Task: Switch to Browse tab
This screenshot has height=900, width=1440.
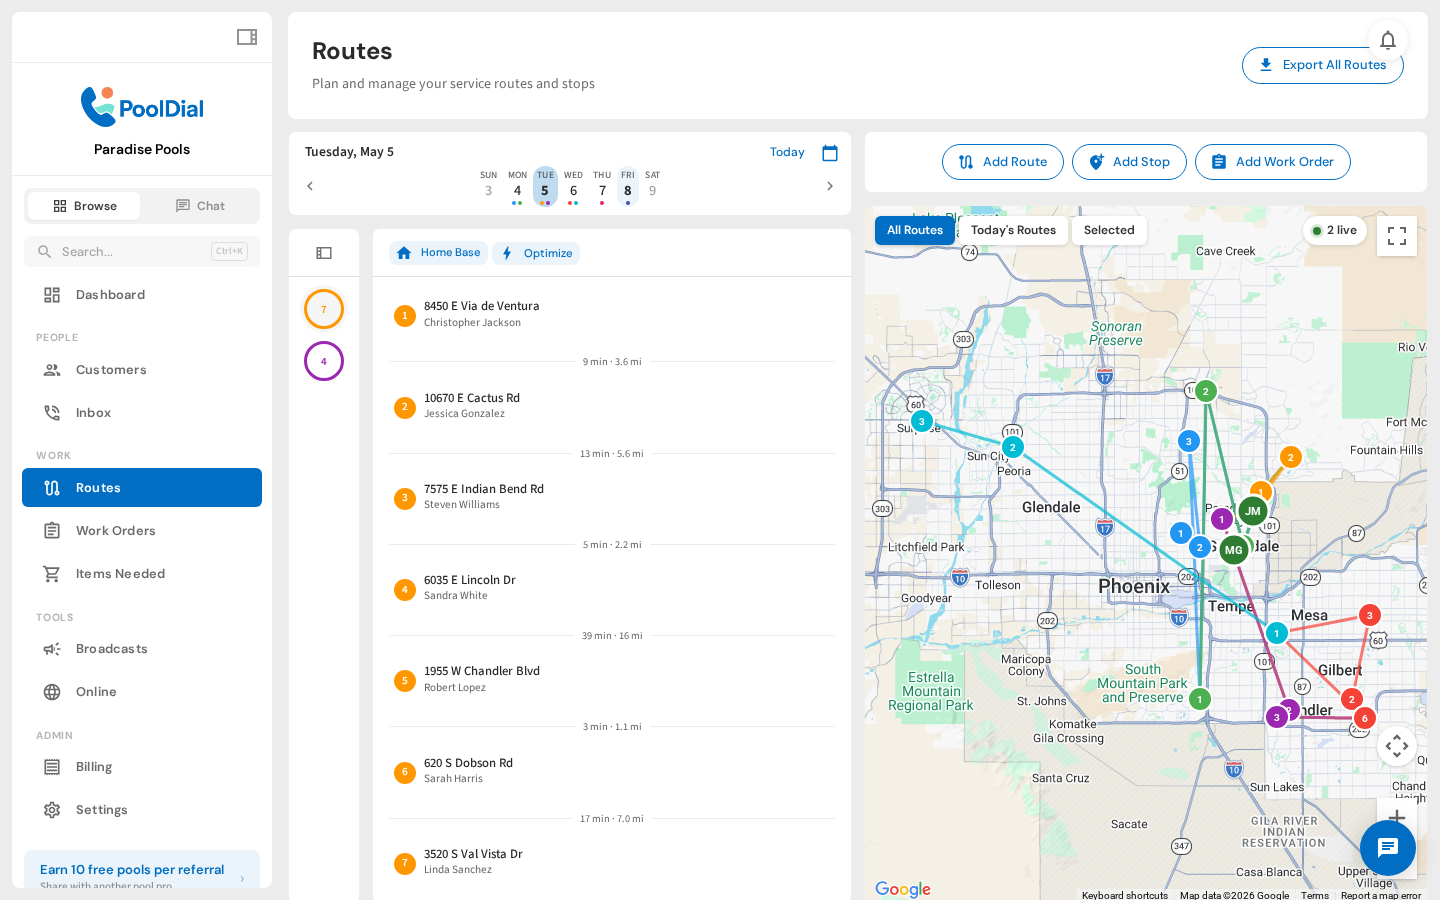Action: [x=84, y=206]
